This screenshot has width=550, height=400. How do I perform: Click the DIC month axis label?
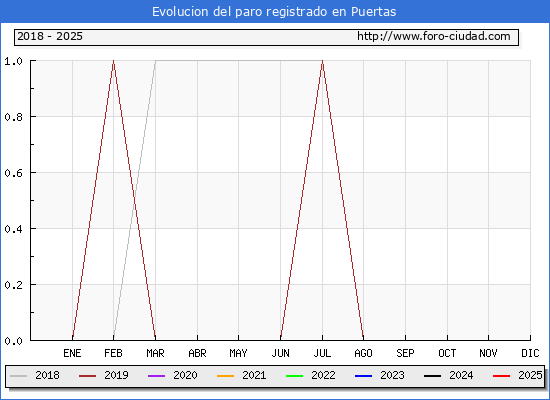click(x=530, y=353)
